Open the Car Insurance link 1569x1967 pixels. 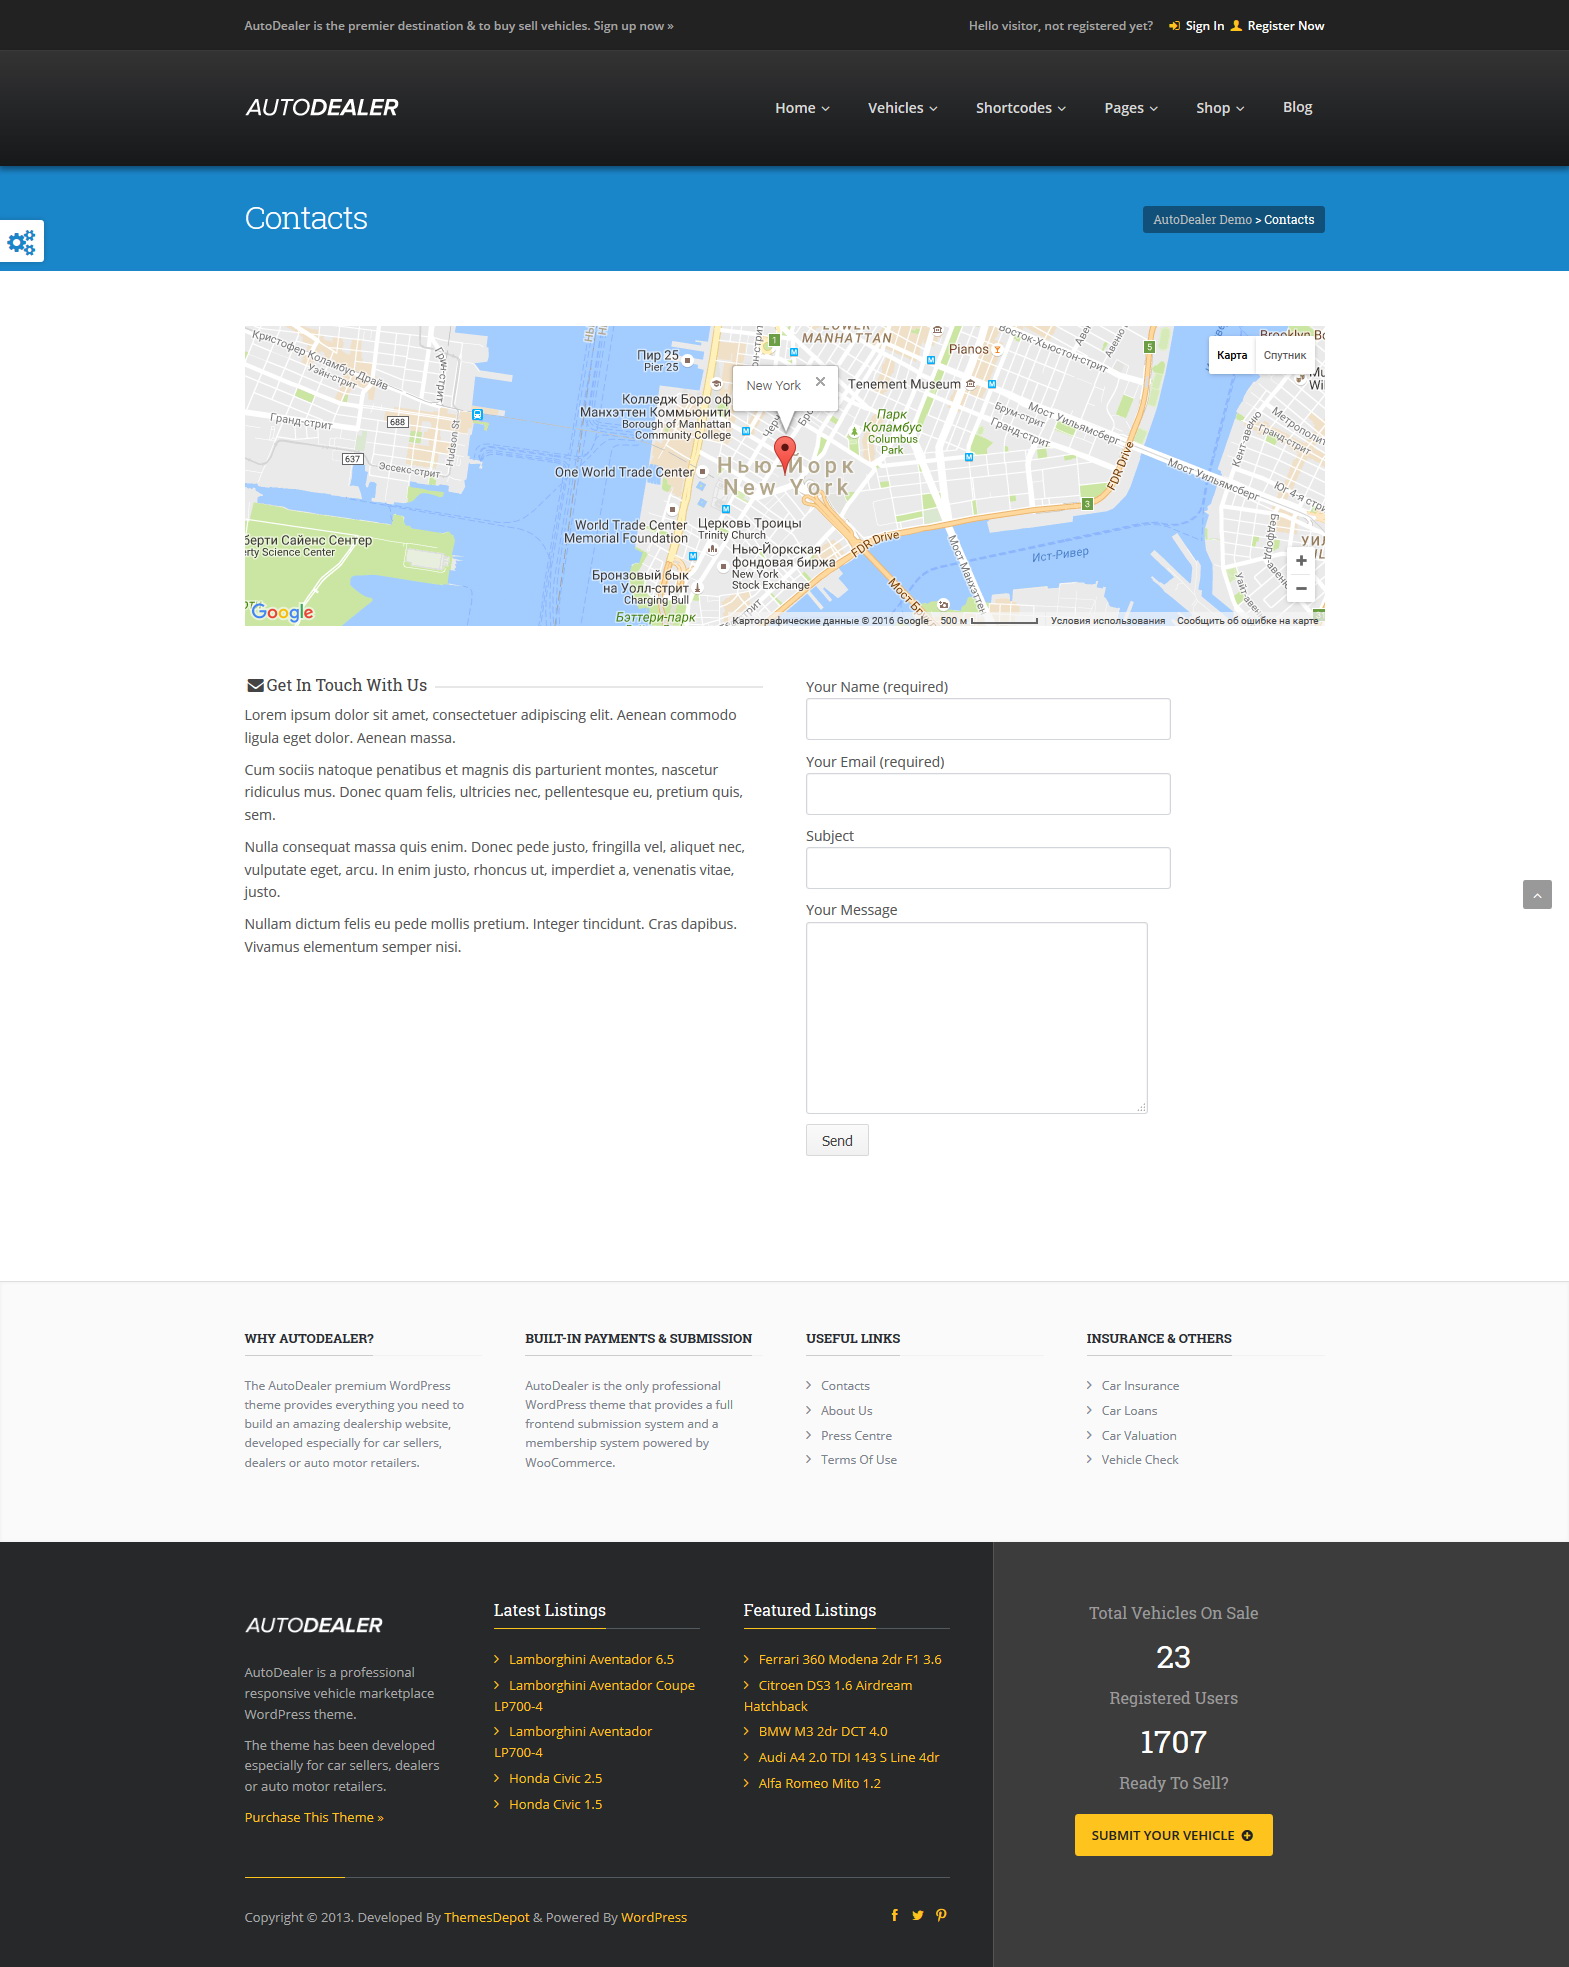(x=1140, y=1386)
